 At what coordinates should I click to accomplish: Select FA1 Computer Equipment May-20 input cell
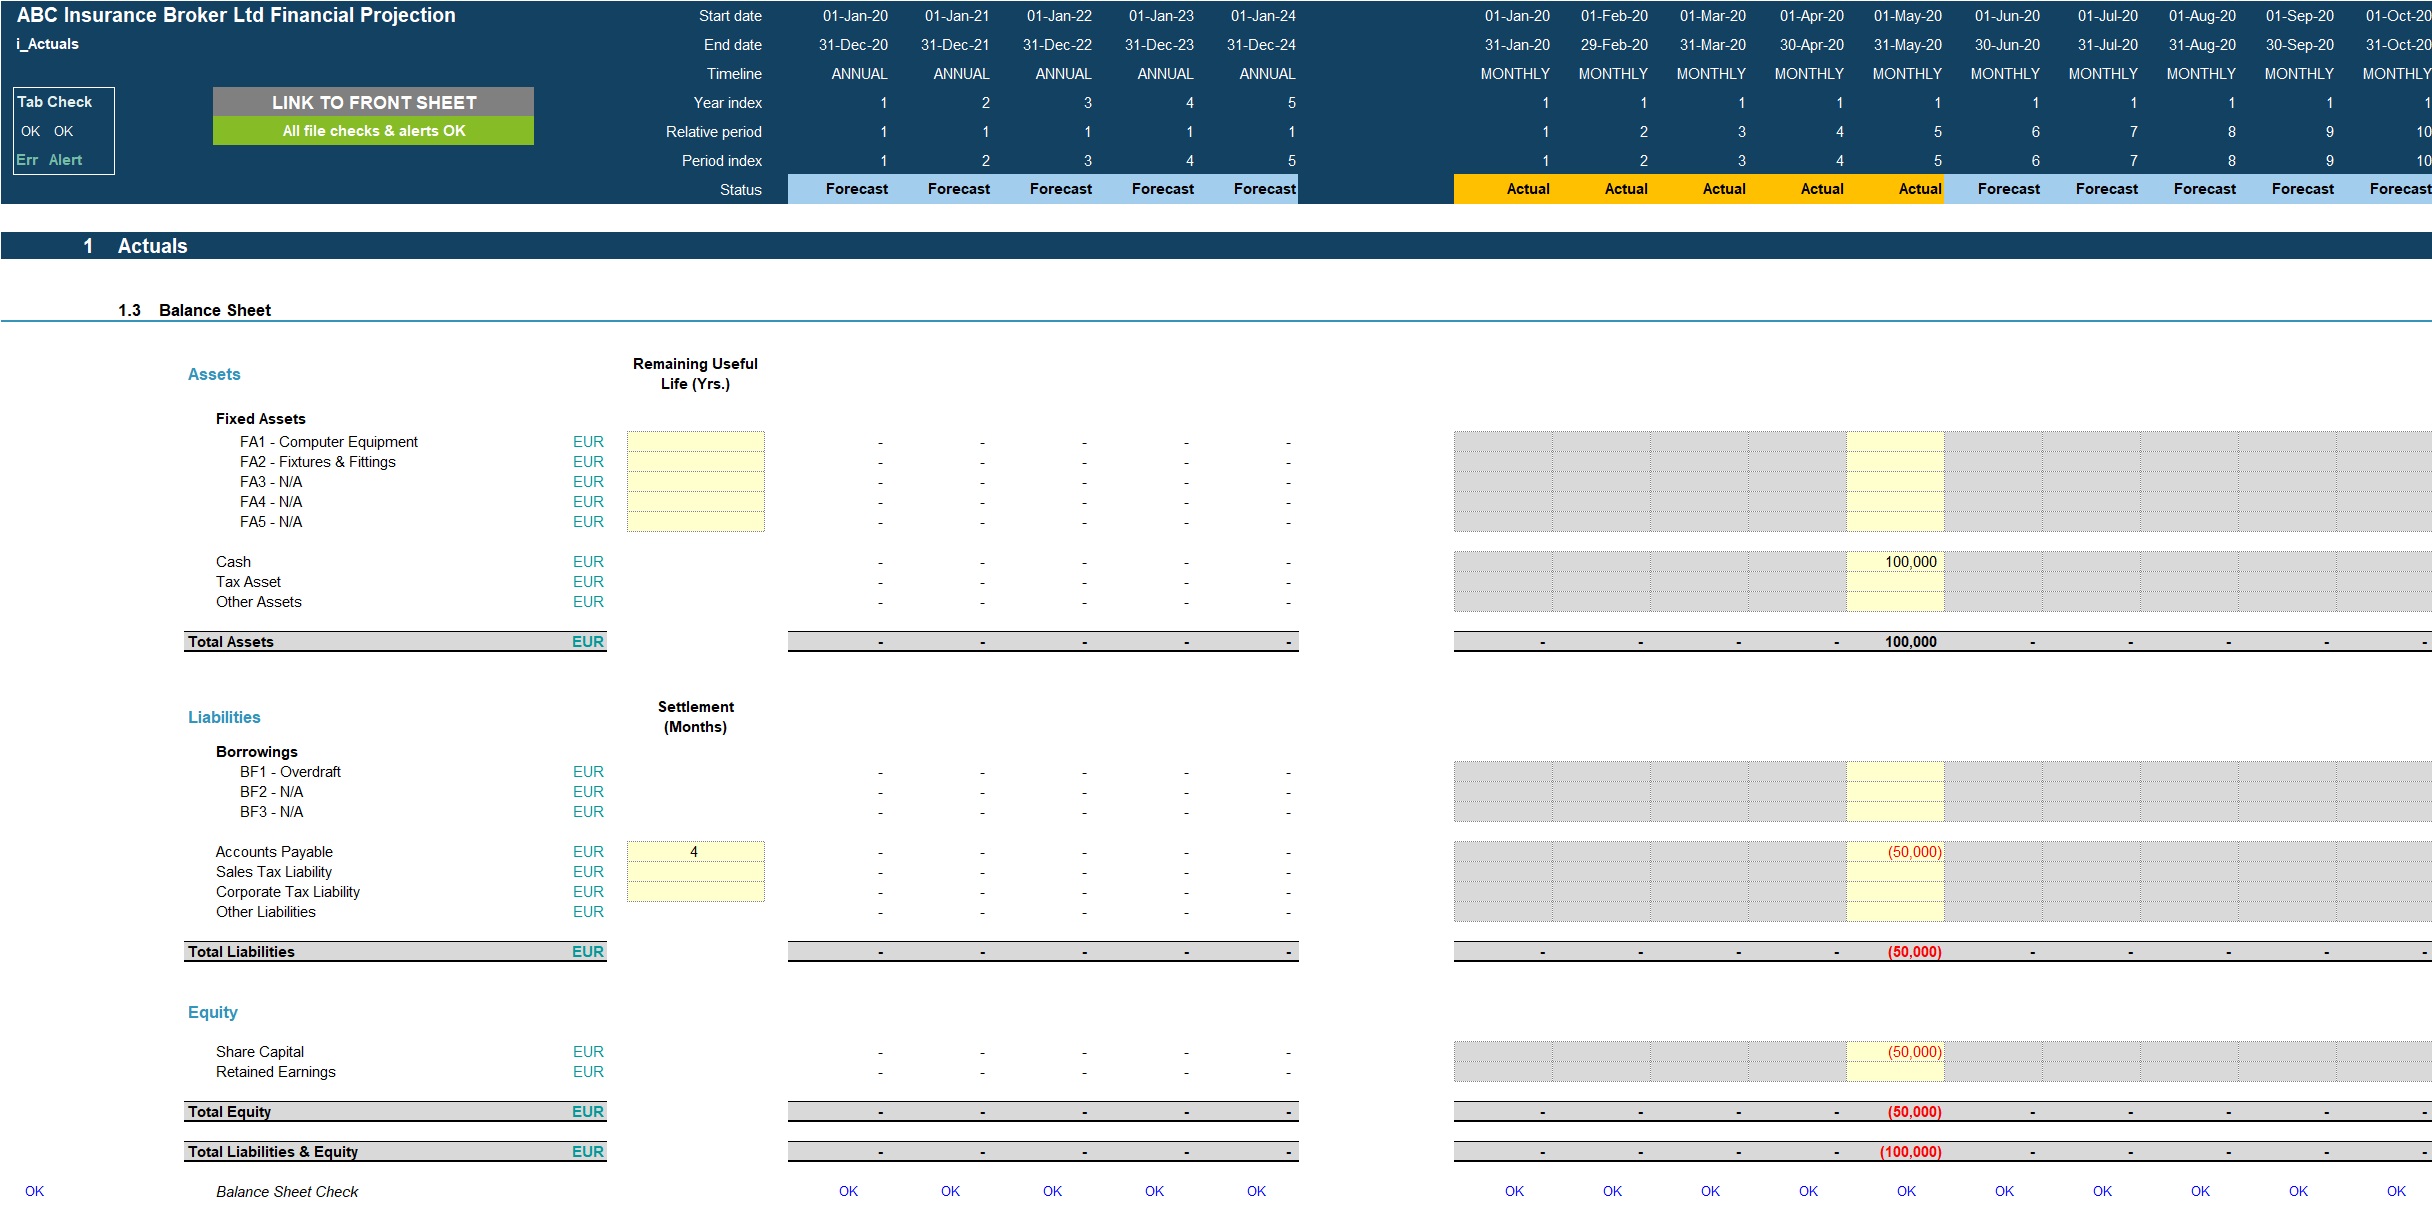coord(1895,442)
